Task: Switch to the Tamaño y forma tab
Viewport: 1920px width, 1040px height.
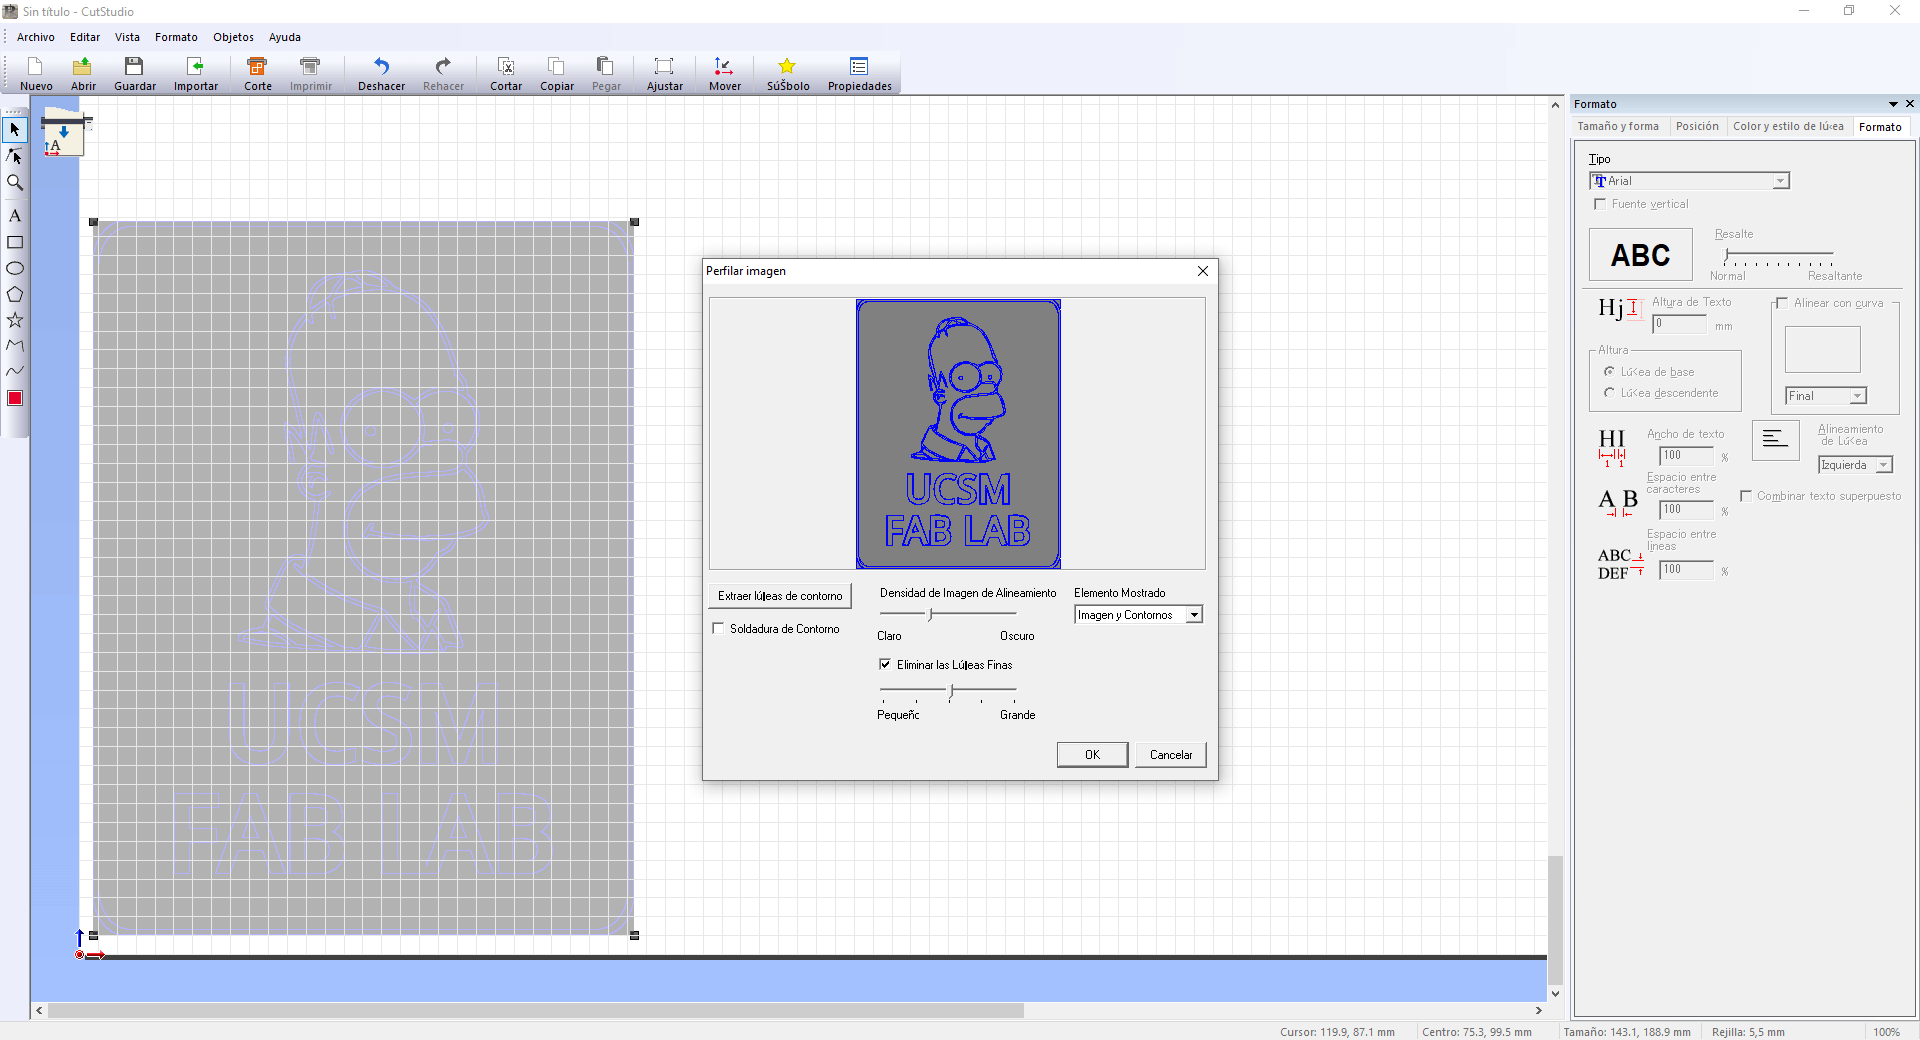Action: tap(1618, 126)
